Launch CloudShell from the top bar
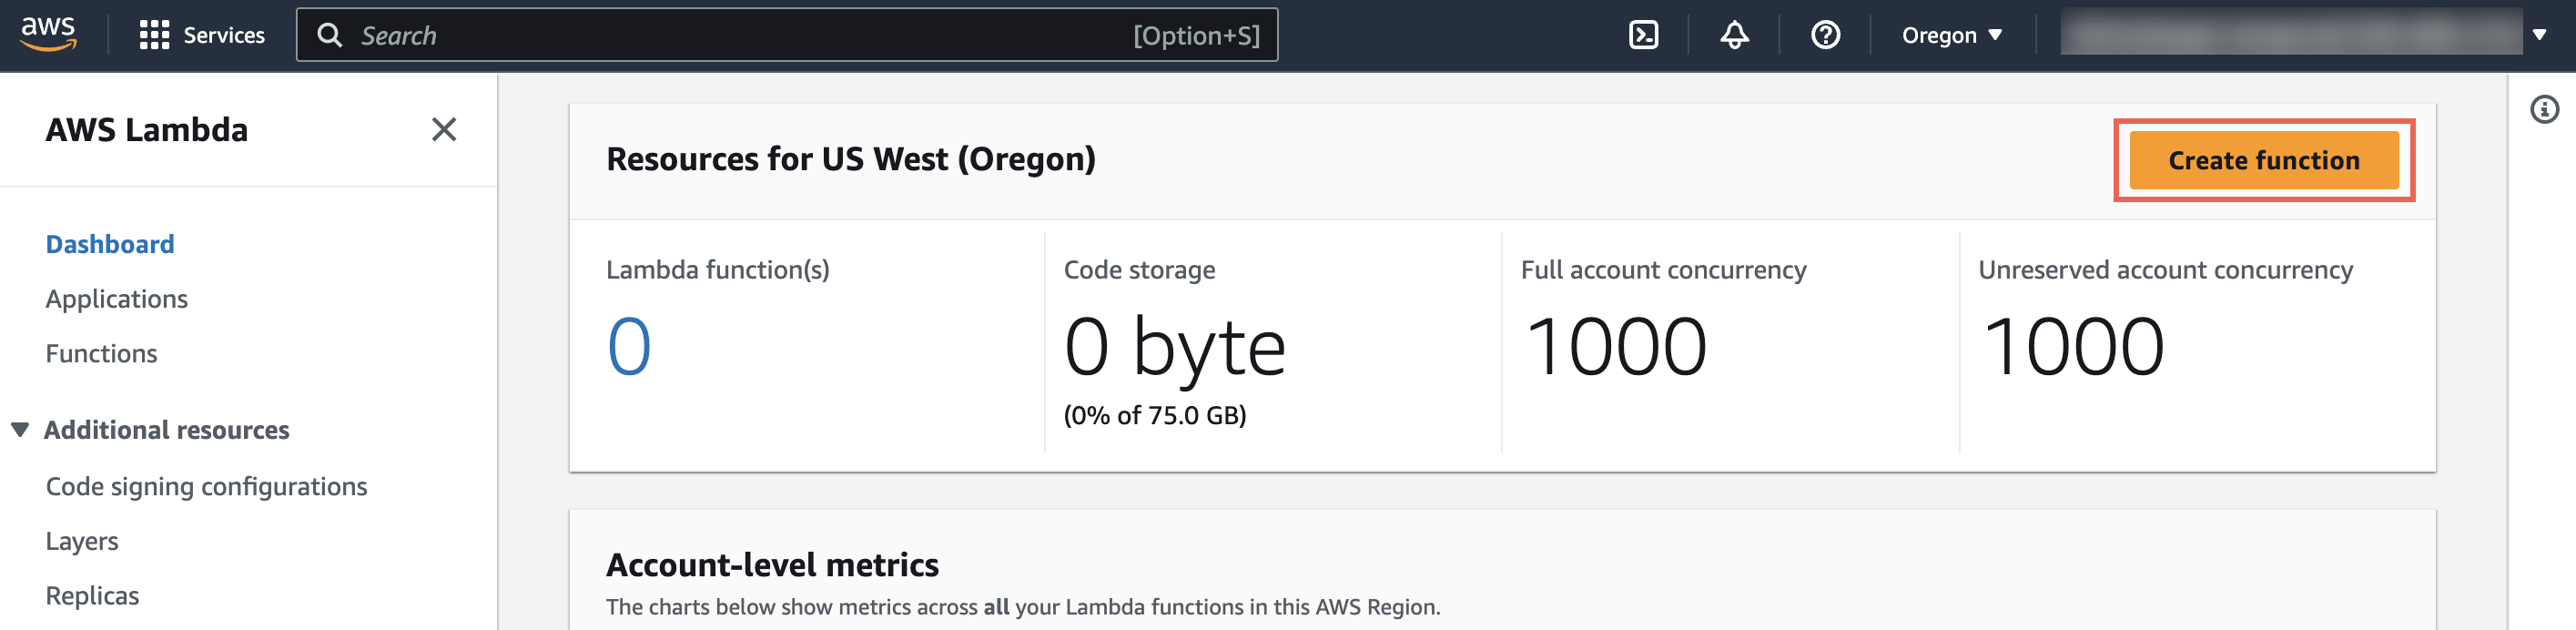This screenshot has height=630, width=2576. 1643,36
